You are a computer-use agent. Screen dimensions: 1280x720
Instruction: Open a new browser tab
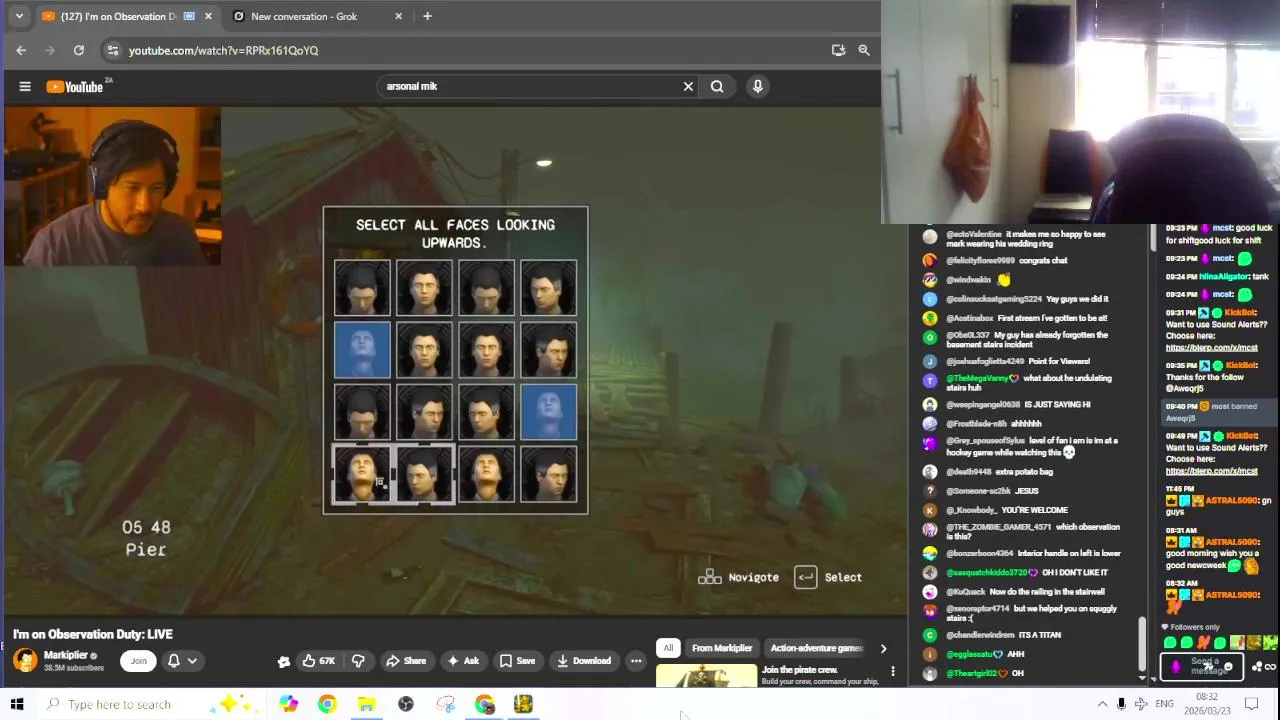427,16
